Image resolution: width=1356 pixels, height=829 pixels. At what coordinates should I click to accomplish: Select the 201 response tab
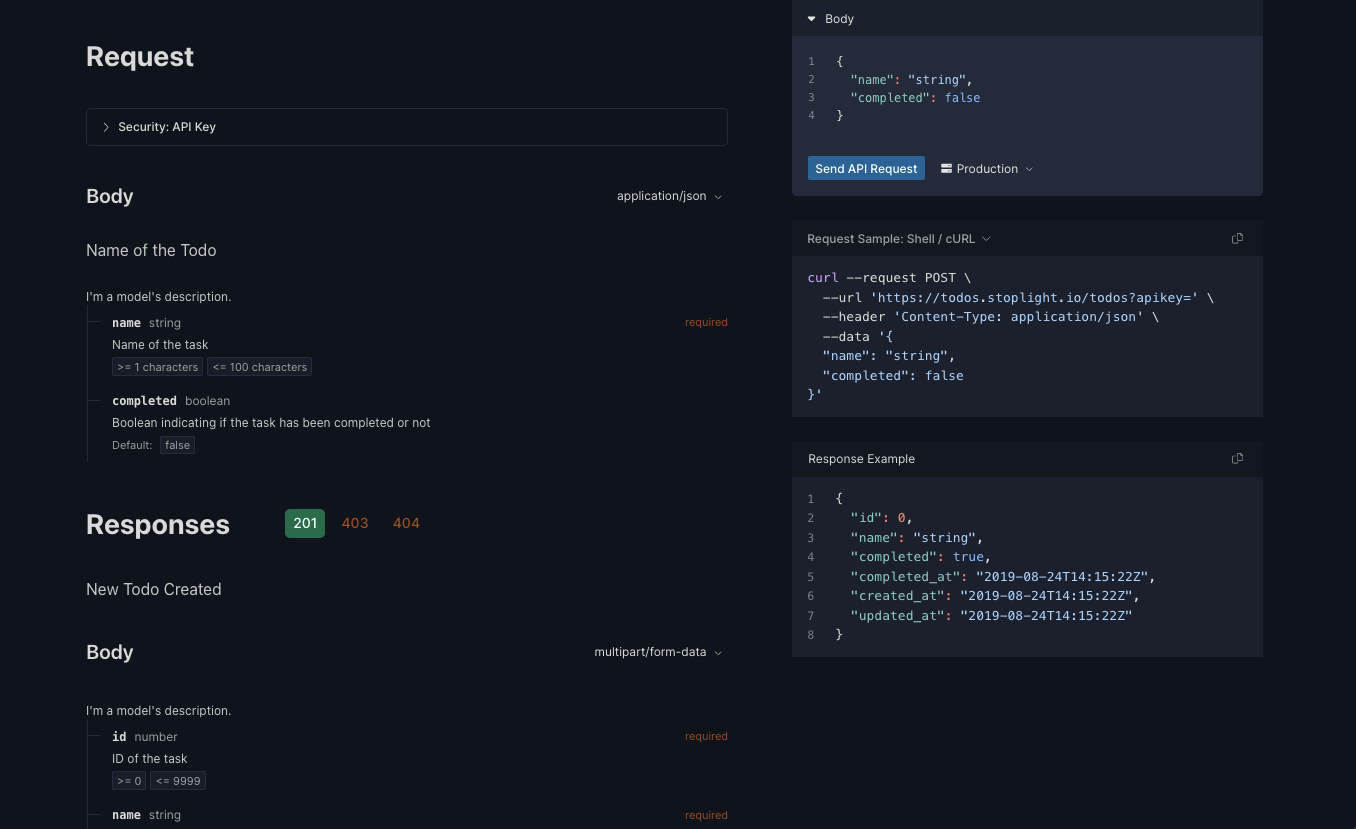[x=305, y=523]
